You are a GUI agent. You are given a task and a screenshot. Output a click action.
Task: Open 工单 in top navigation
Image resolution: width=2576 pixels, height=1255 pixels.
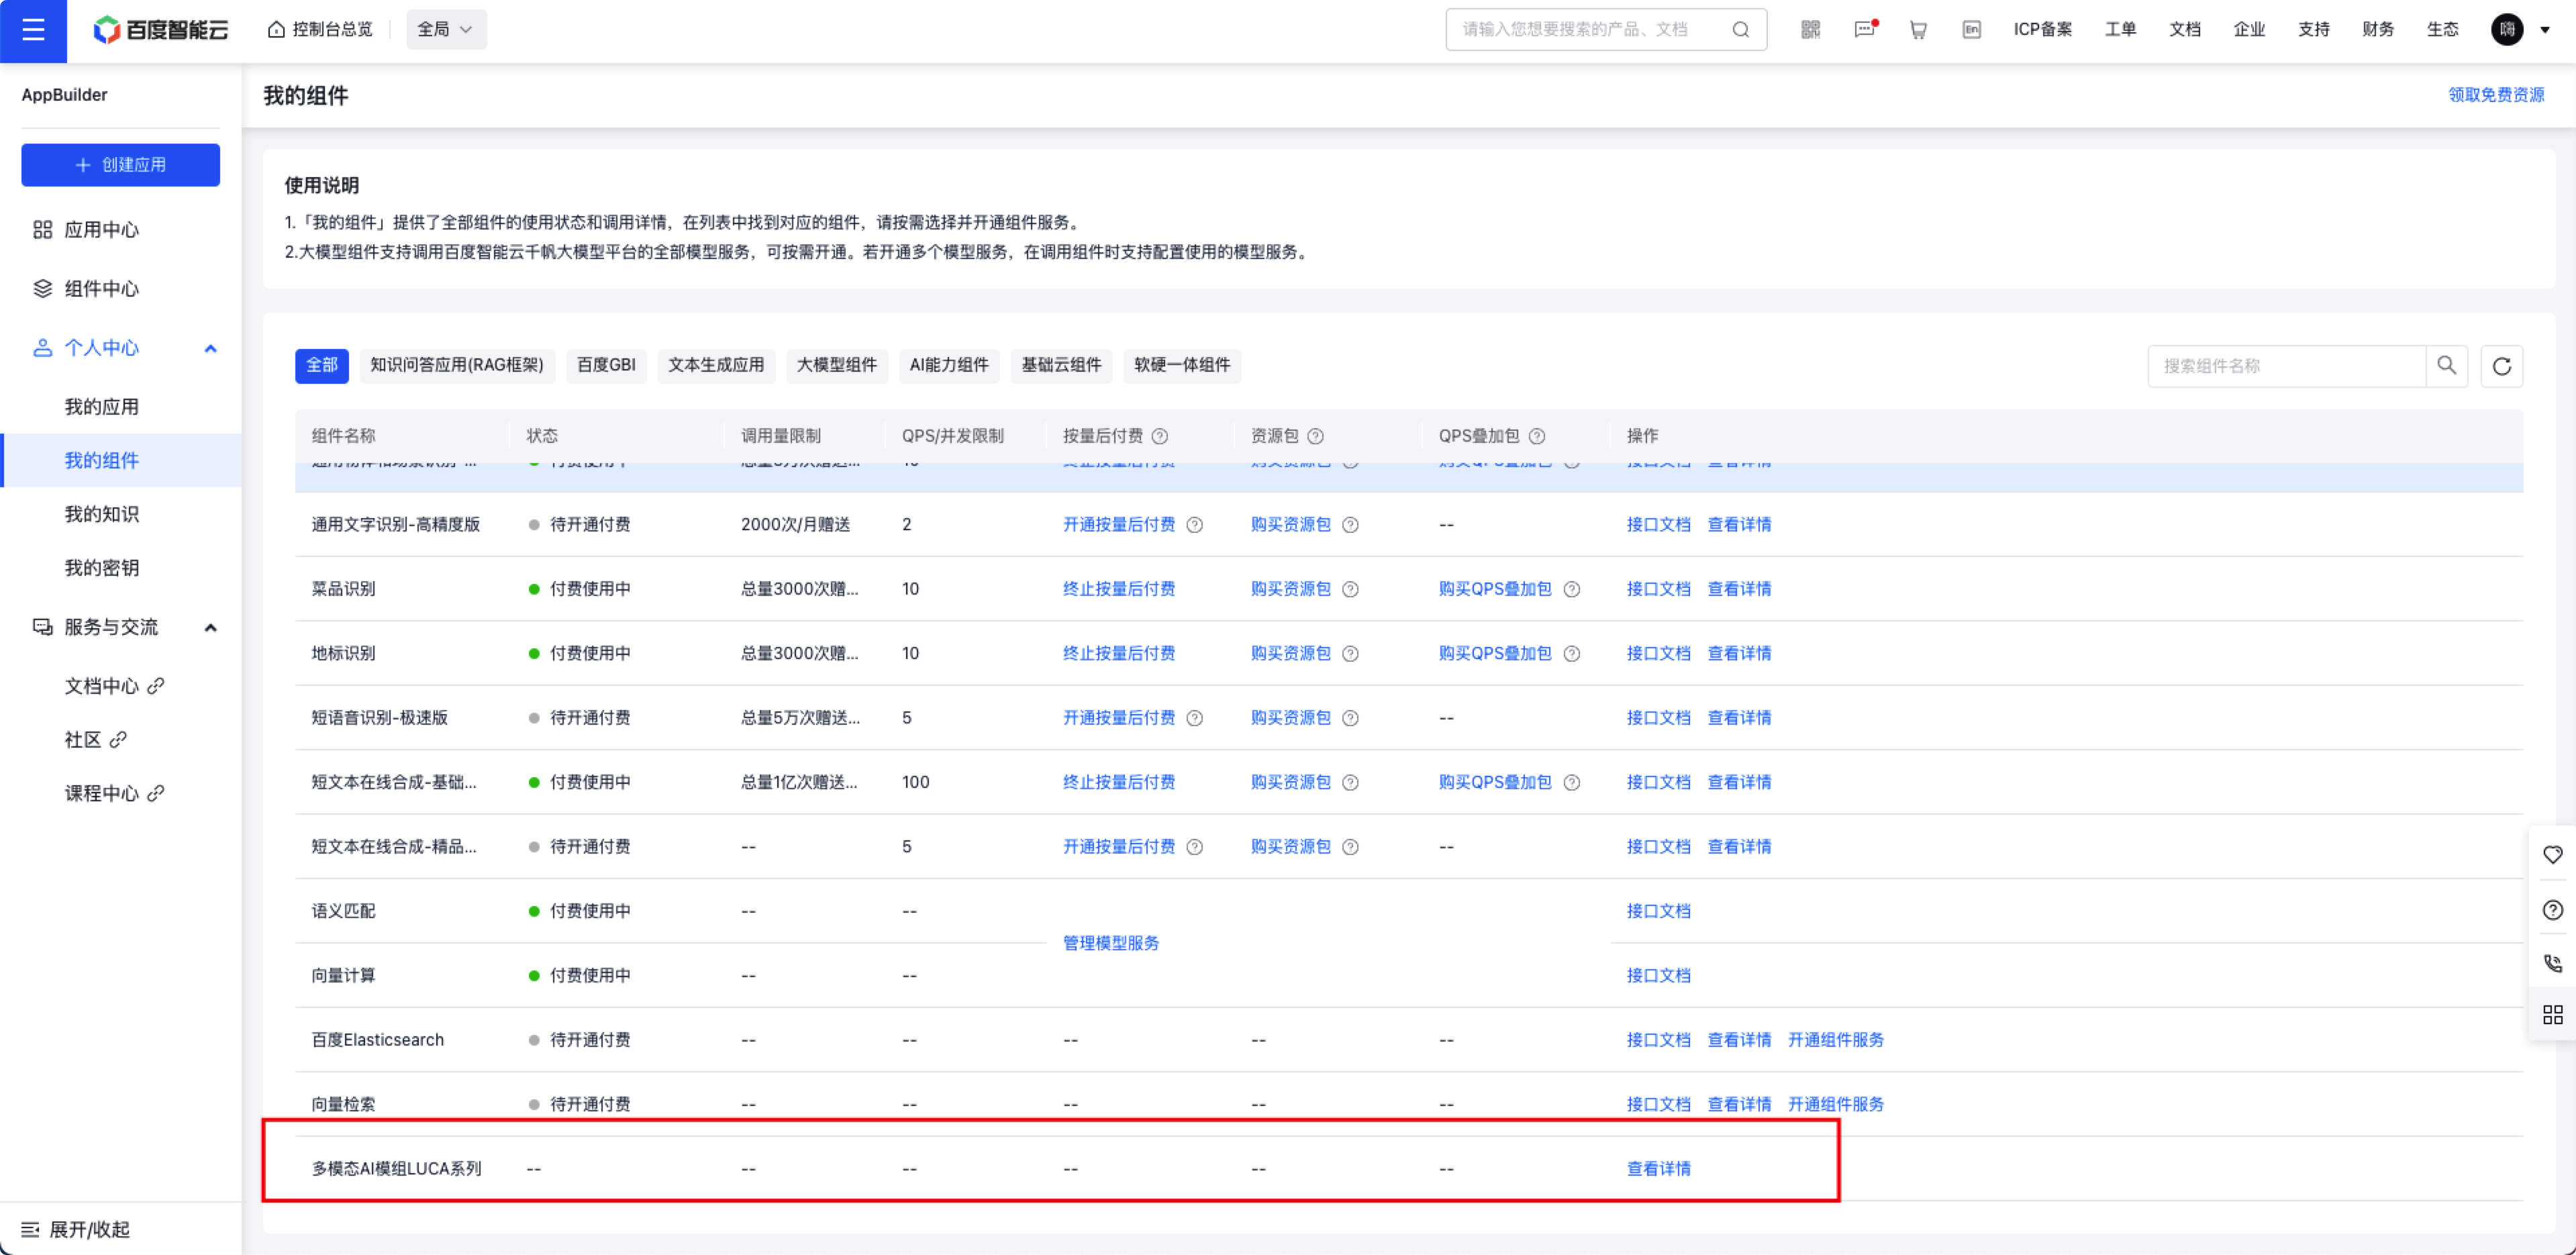pos(2120,30)
